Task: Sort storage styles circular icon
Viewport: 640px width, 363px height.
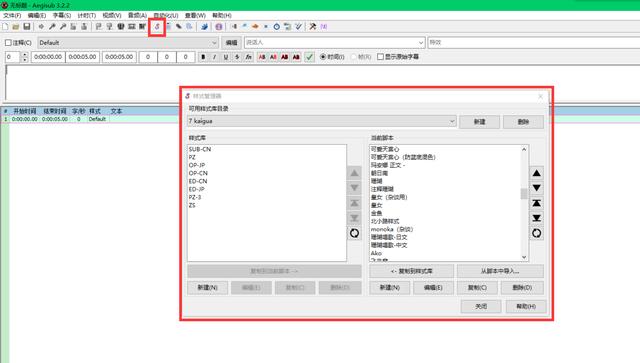Action: click(354, 233)
